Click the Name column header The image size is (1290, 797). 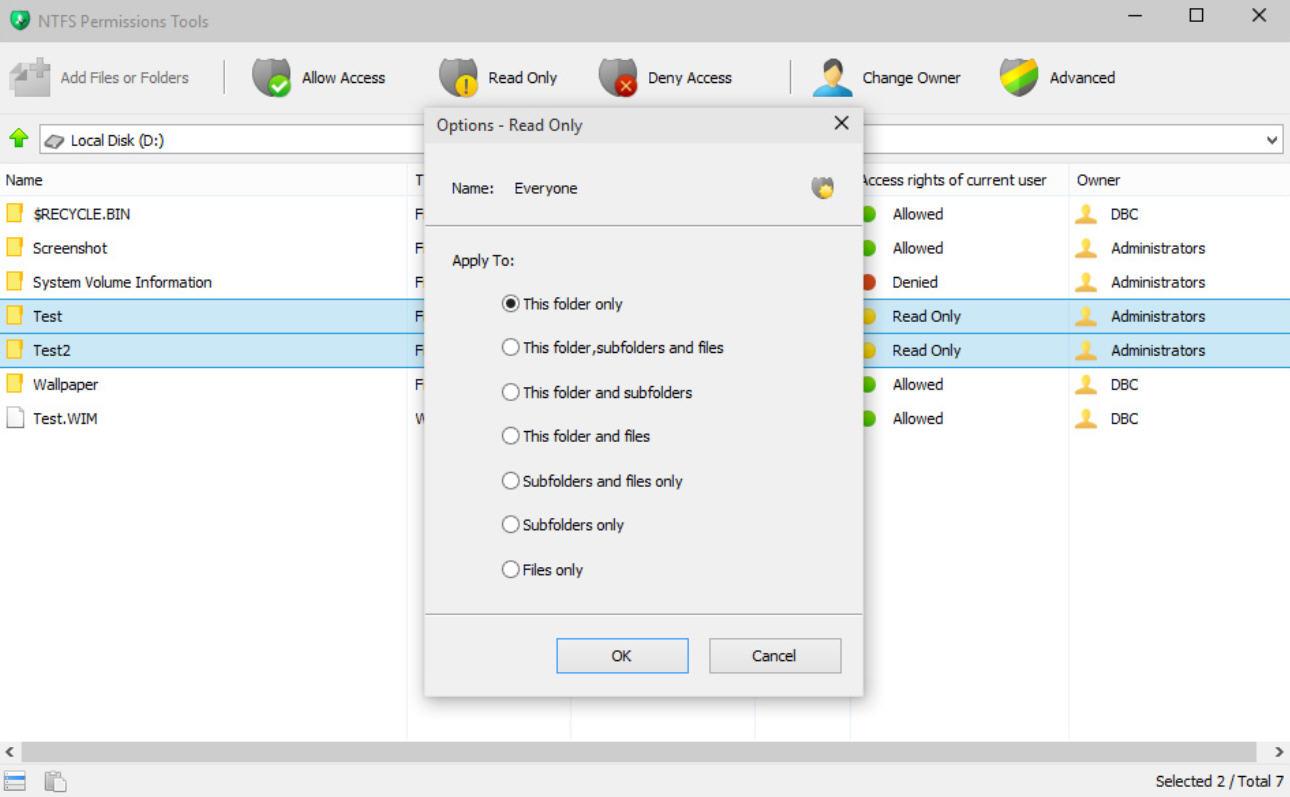point(24,180)
